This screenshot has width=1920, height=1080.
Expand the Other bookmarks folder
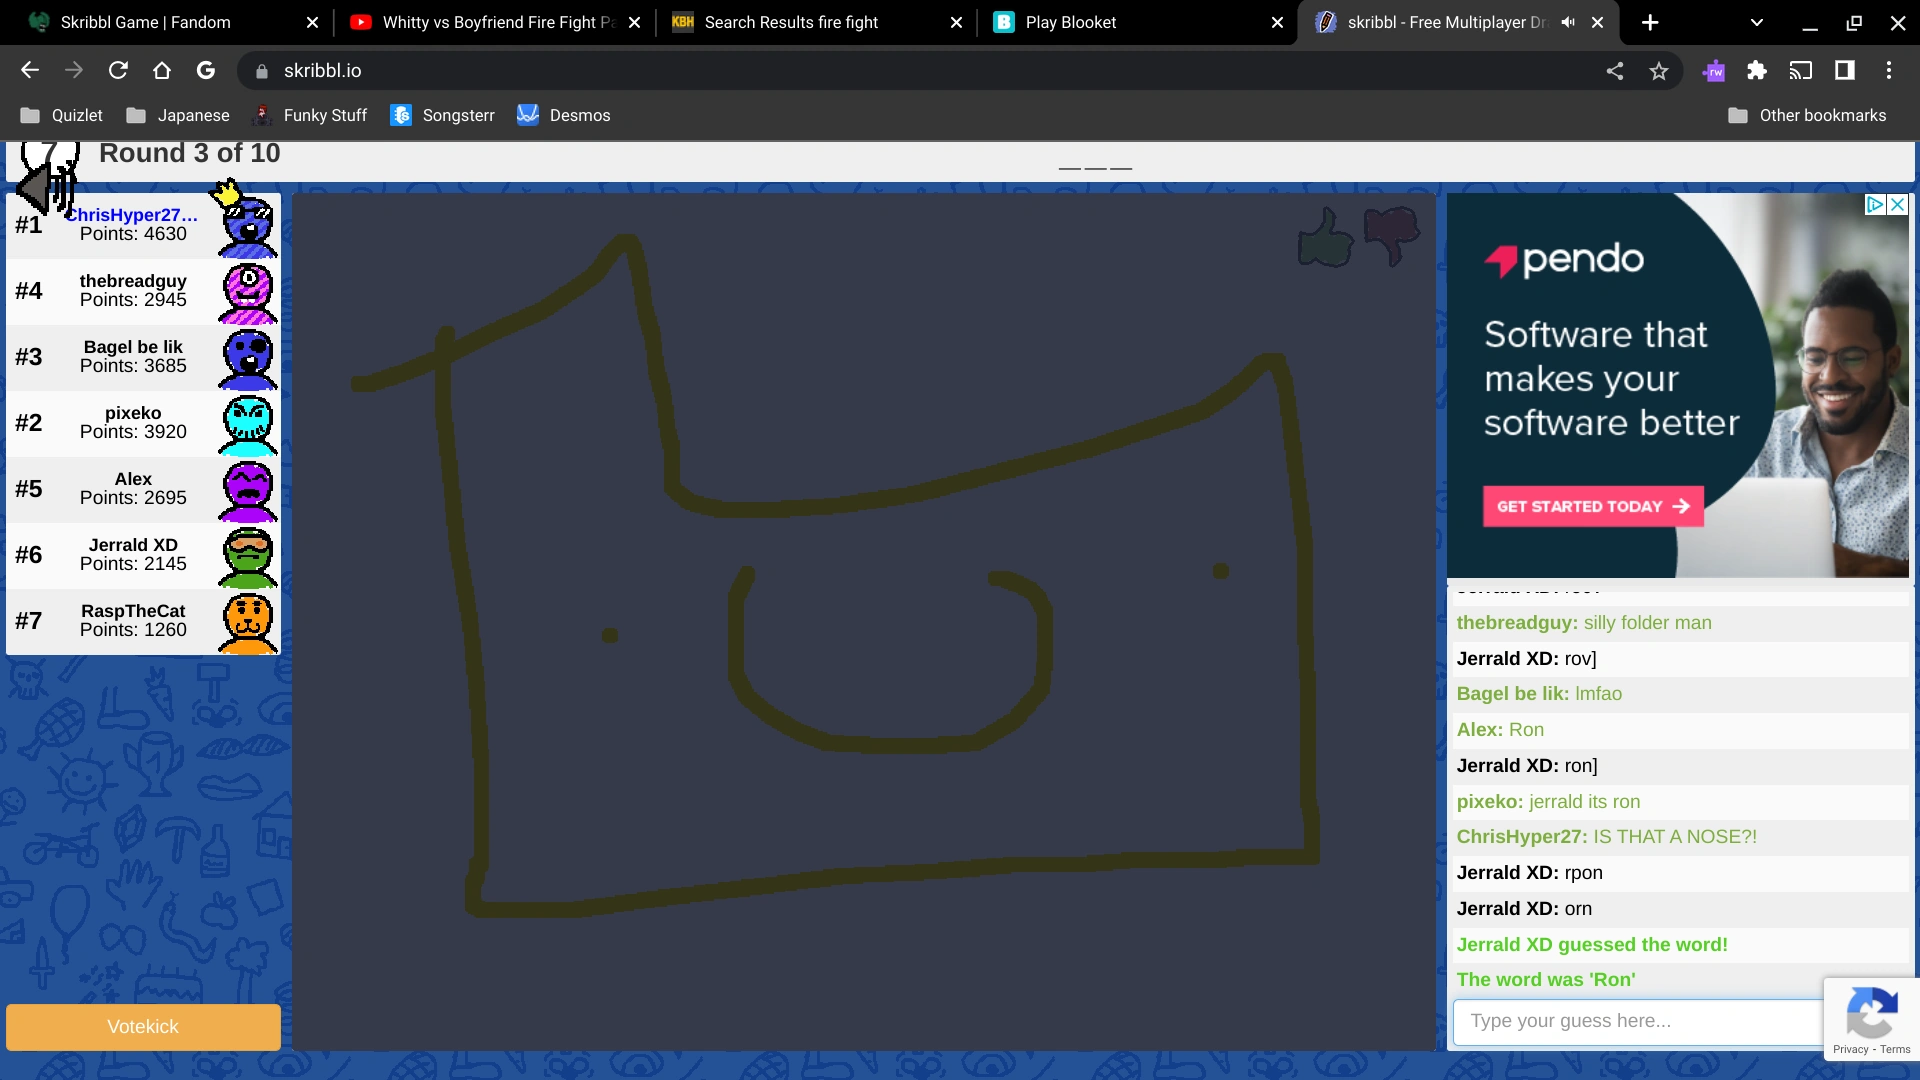coord(1806,115)
